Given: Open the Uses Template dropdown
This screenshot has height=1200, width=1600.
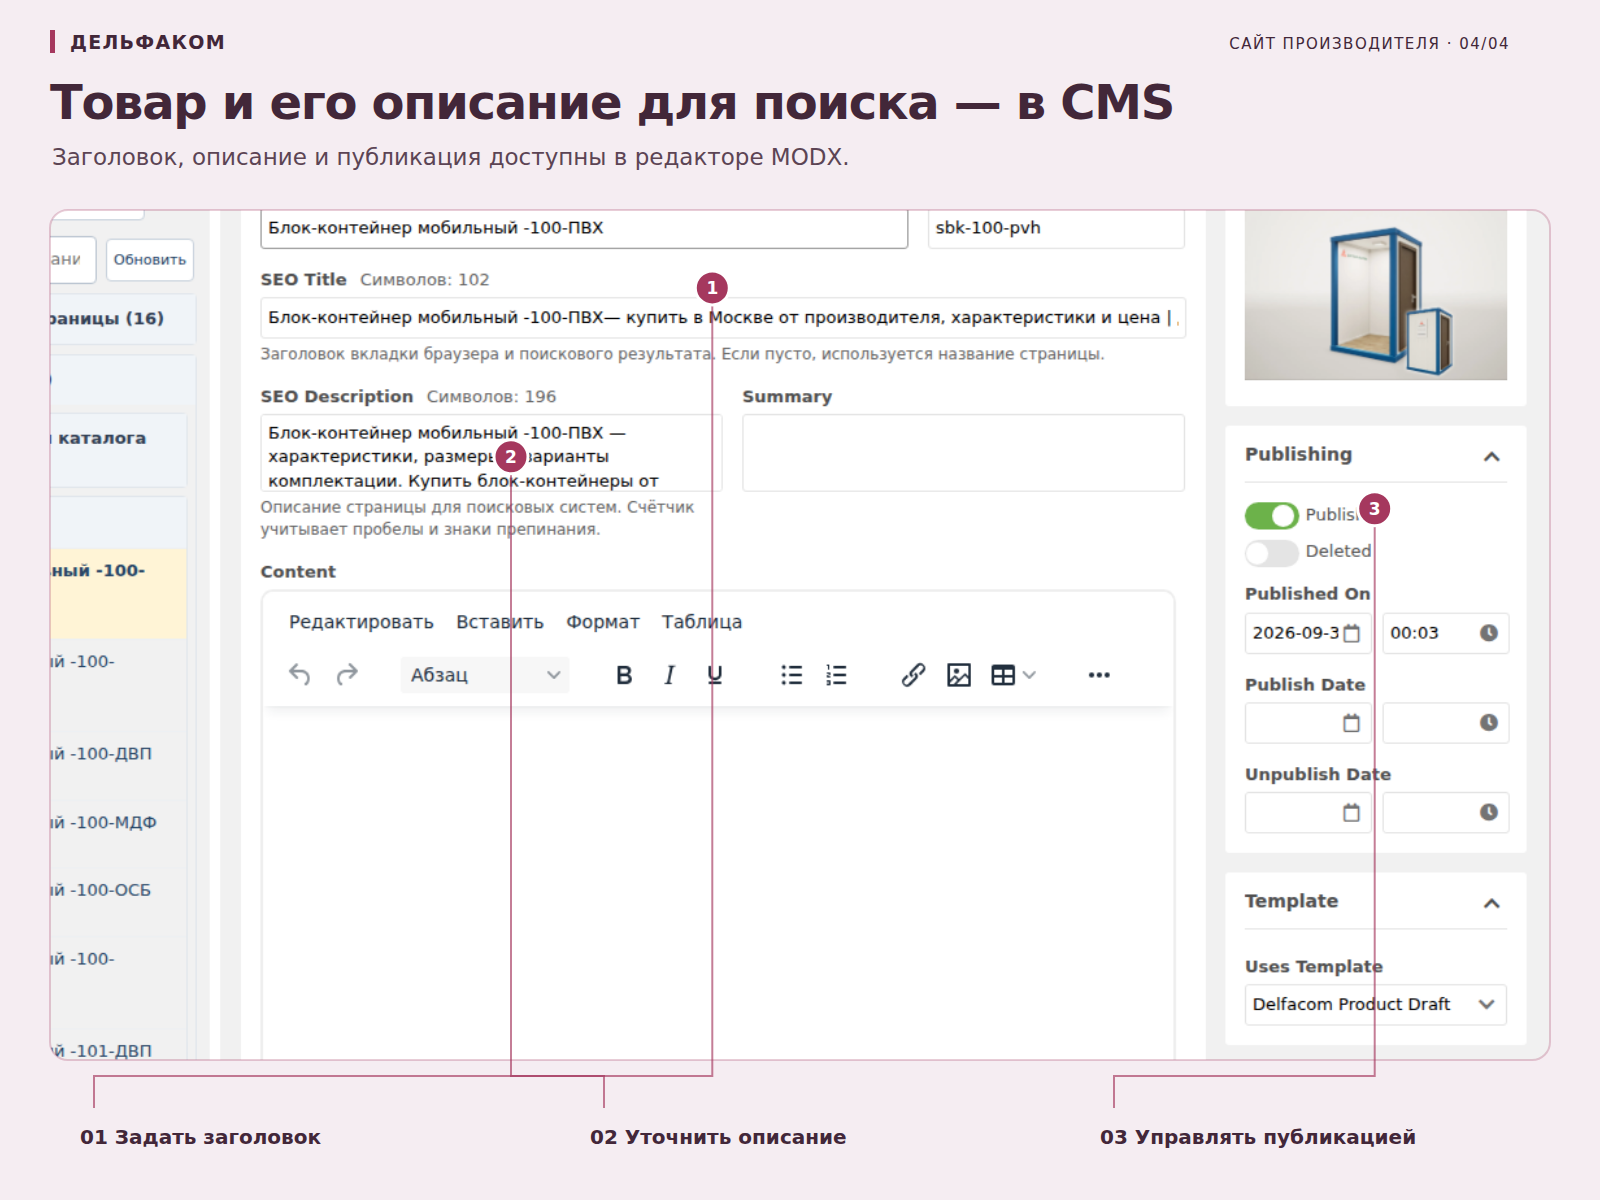Looking at the screenshot, I should (x=1376, y=1004).
